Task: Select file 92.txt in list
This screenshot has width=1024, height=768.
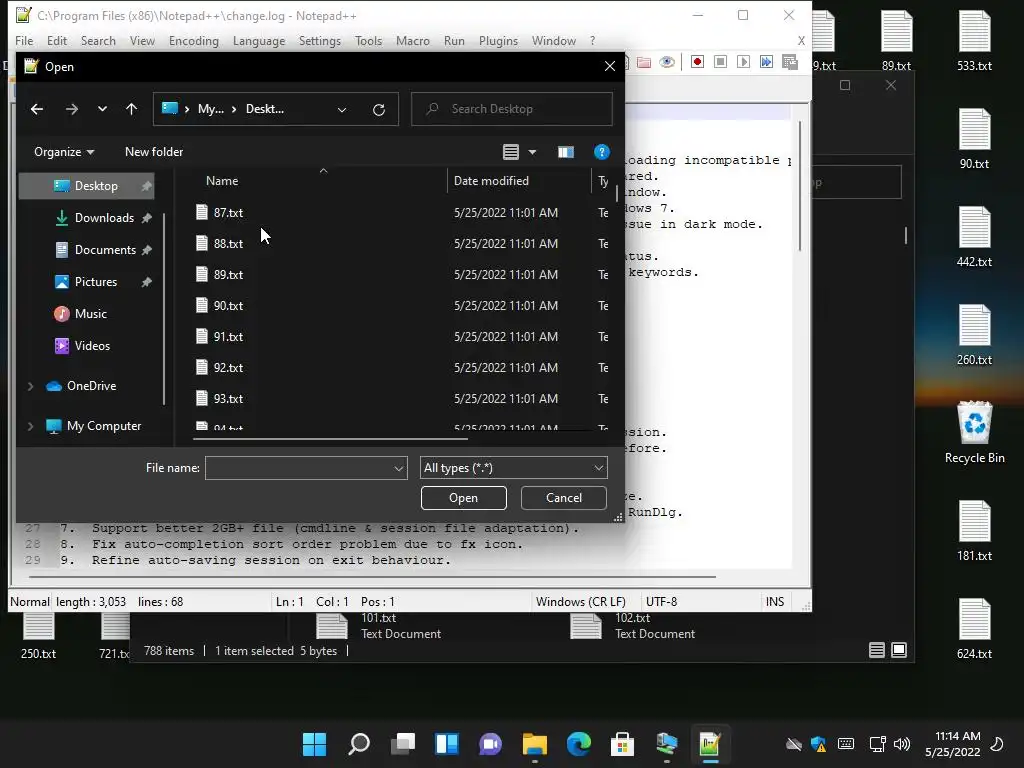Action: (228, 368)
